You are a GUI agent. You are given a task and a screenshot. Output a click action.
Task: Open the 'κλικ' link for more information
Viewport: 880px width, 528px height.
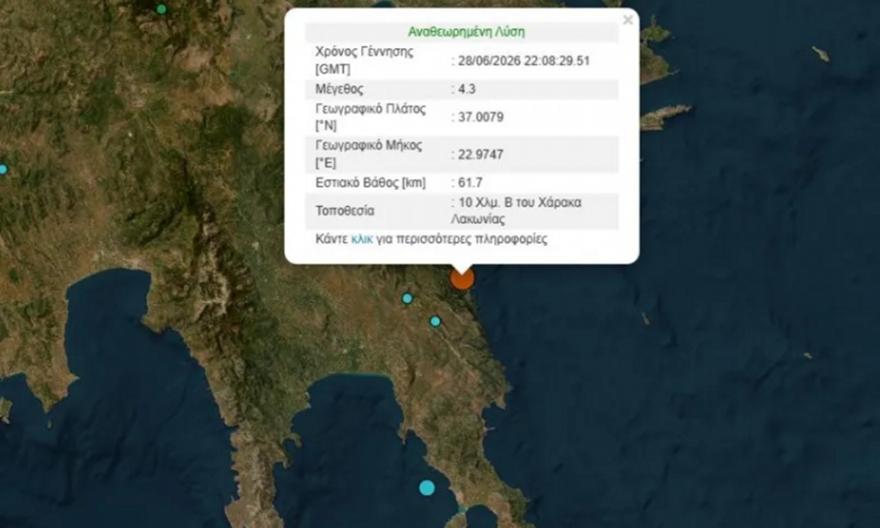[361, 240]
